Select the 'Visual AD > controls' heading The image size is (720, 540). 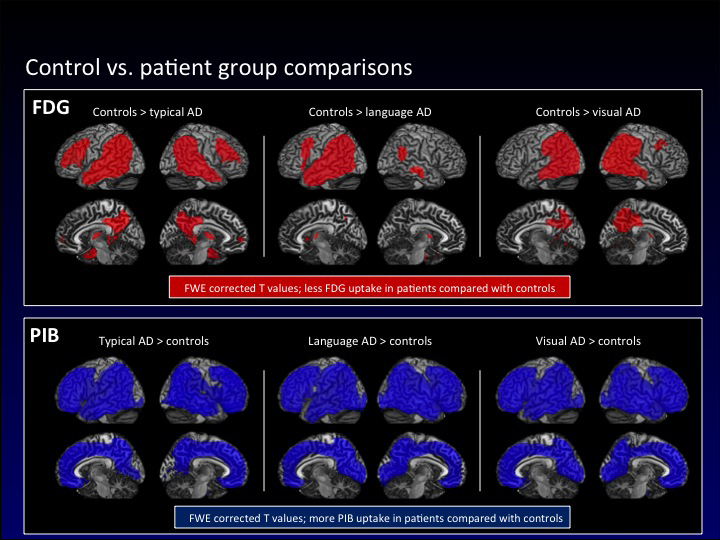coord(588,341)
